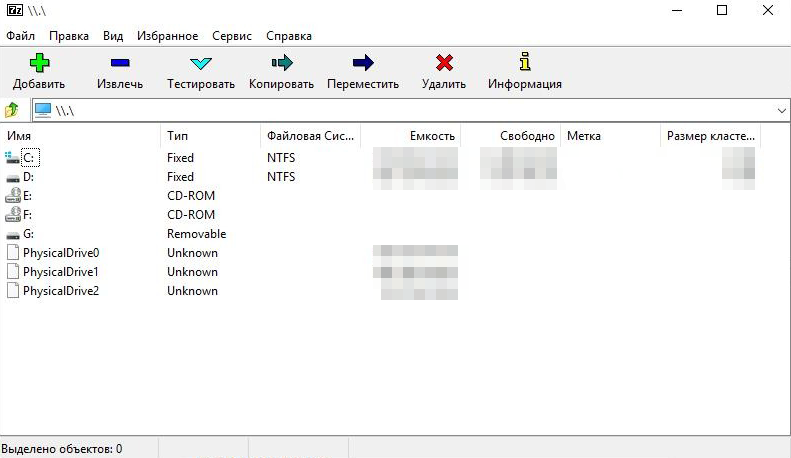Go up one folder level icon
This screenshot has width=791, height=458.
click(12, 109)
